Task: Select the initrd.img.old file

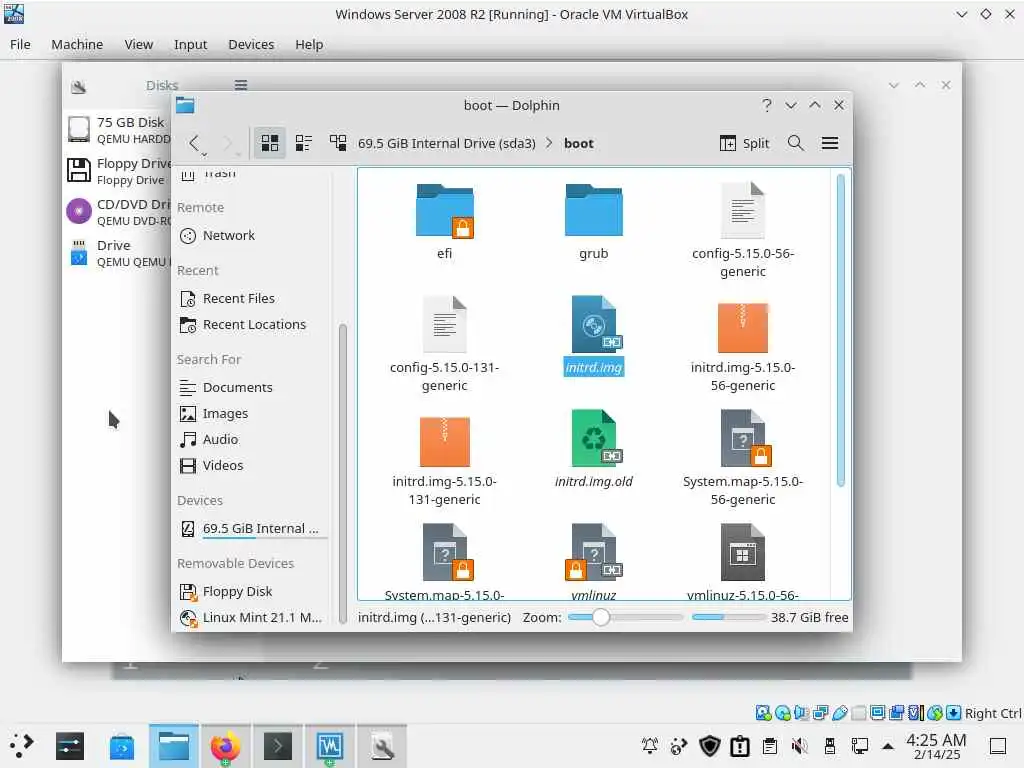Action: pos(594,449)
